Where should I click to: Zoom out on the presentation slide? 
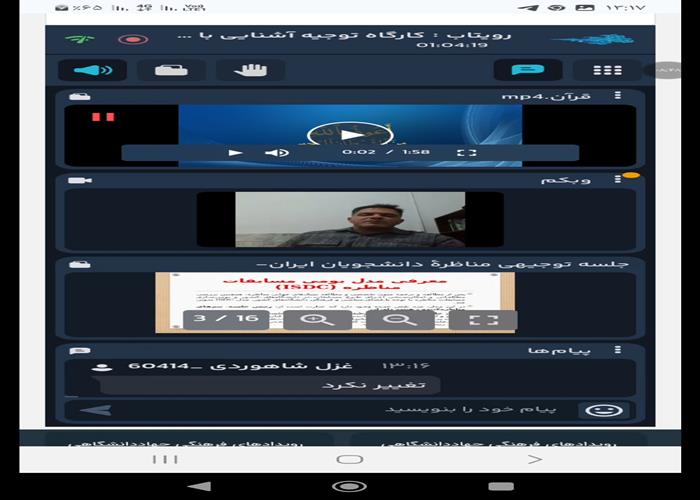[x=400, y=320]
